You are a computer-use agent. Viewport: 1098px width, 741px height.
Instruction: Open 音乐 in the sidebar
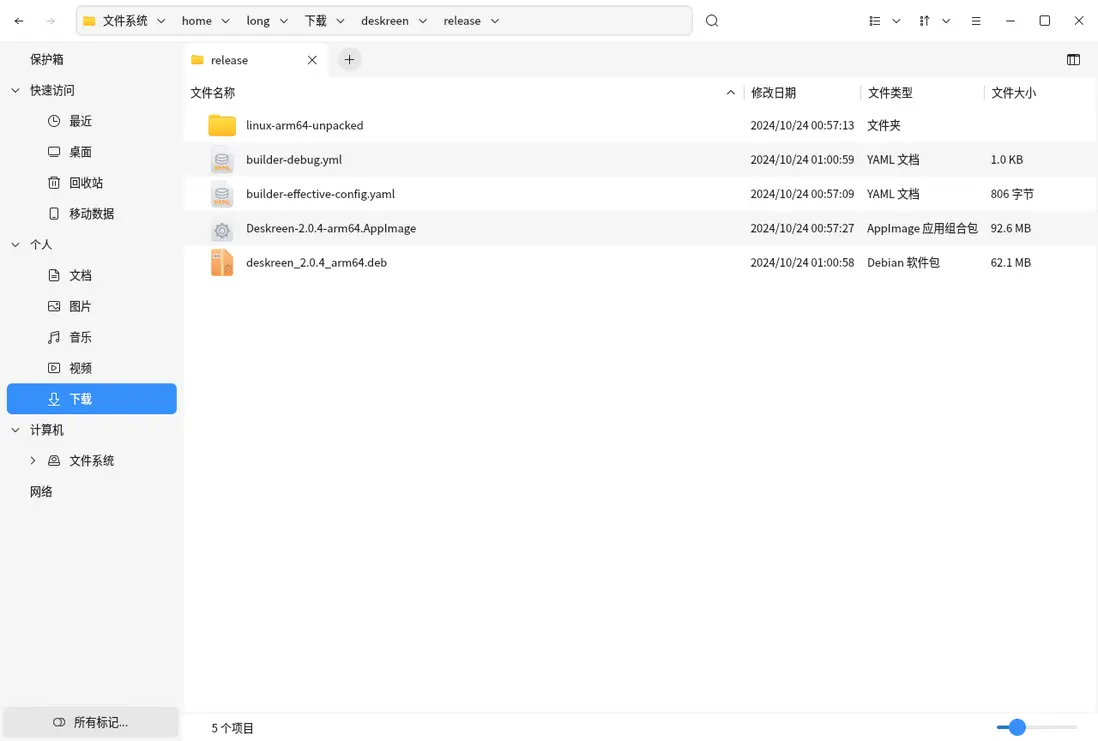pyautogui.click(x=92, y=337)
